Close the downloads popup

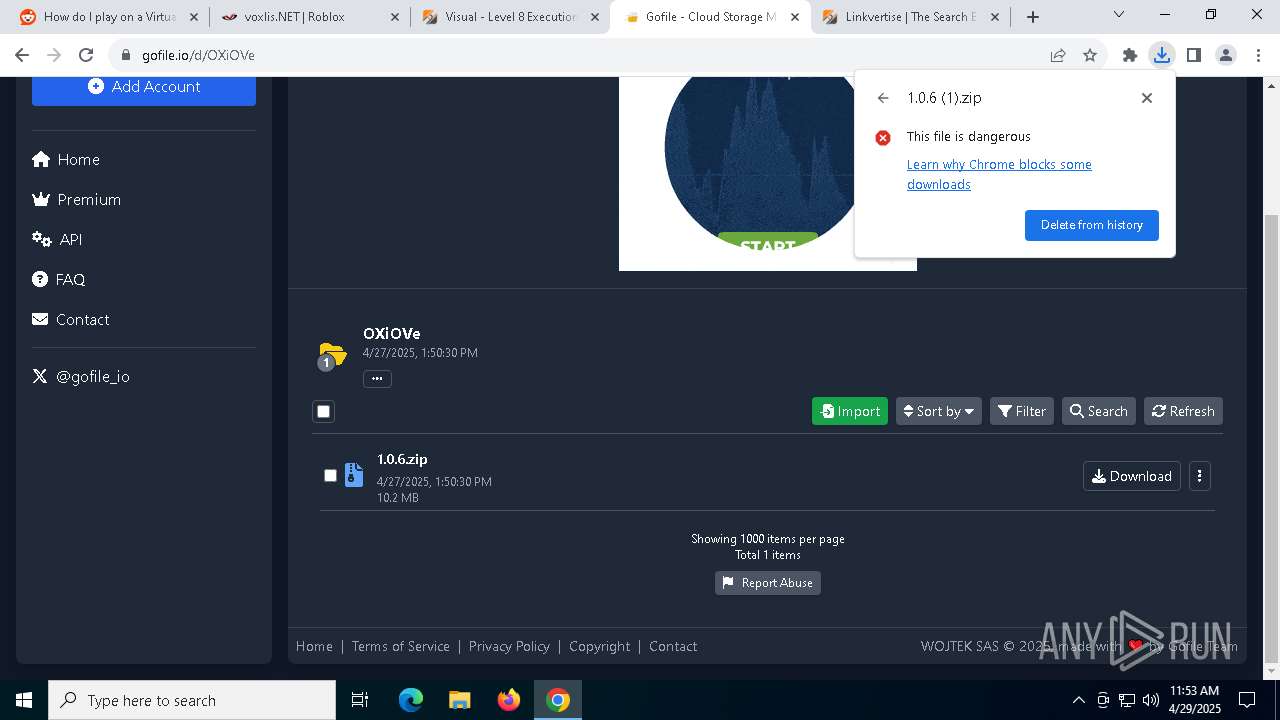(1147, 98)
